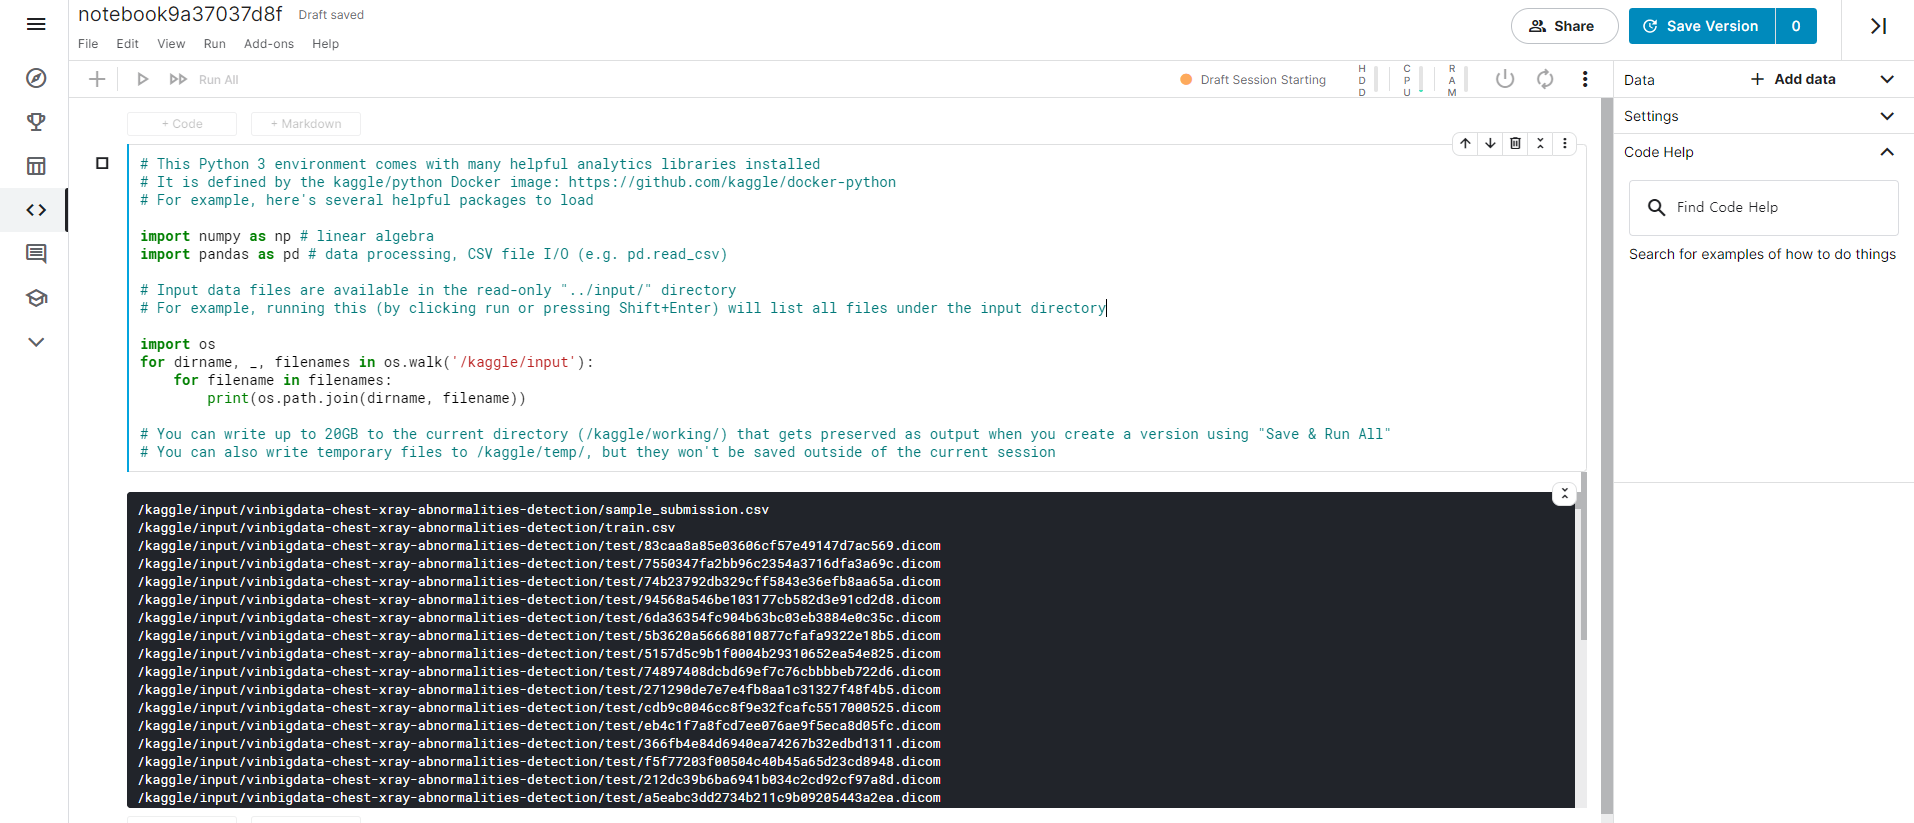Click the session power icon
This screenshot has width=1914, height=823.
[1504, 79]
